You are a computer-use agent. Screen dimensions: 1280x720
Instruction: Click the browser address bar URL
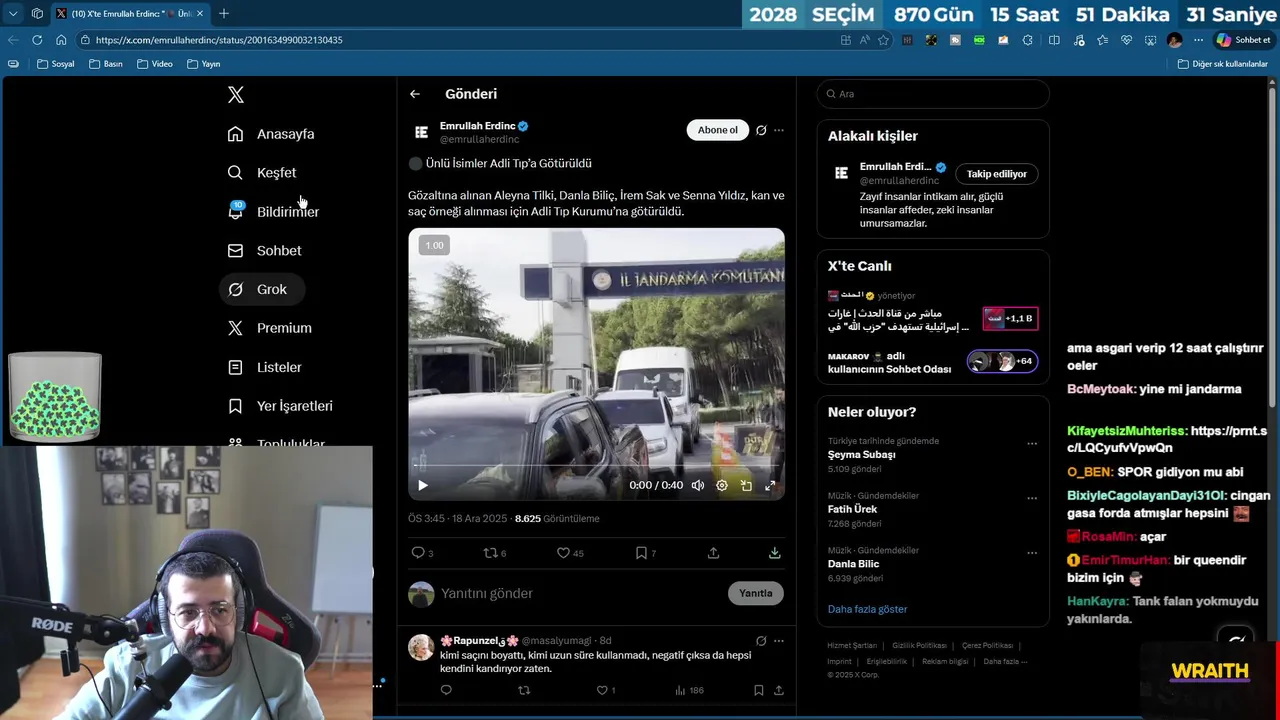pos(219,40)
